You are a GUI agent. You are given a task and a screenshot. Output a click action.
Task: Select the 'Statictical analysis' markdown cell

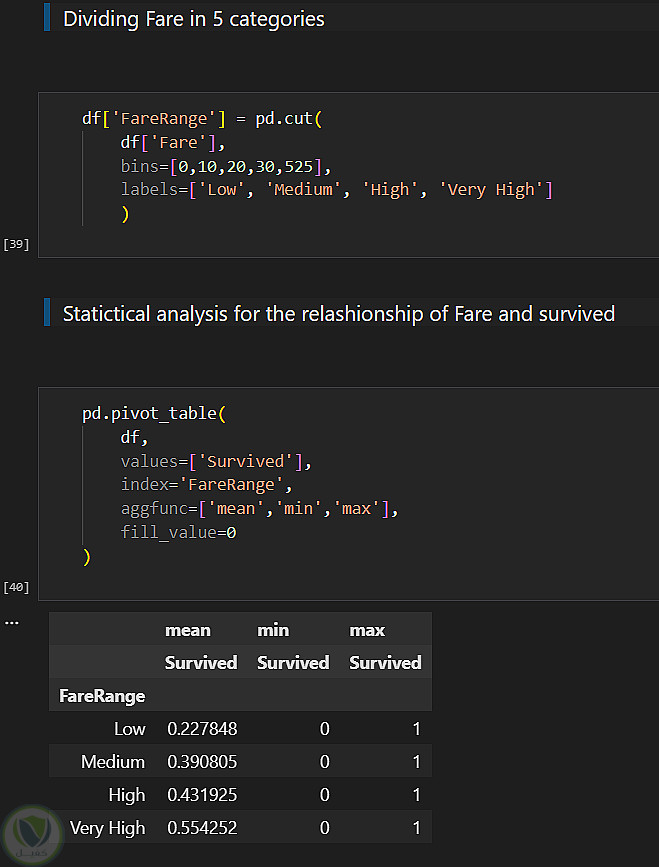click(338, 314)
